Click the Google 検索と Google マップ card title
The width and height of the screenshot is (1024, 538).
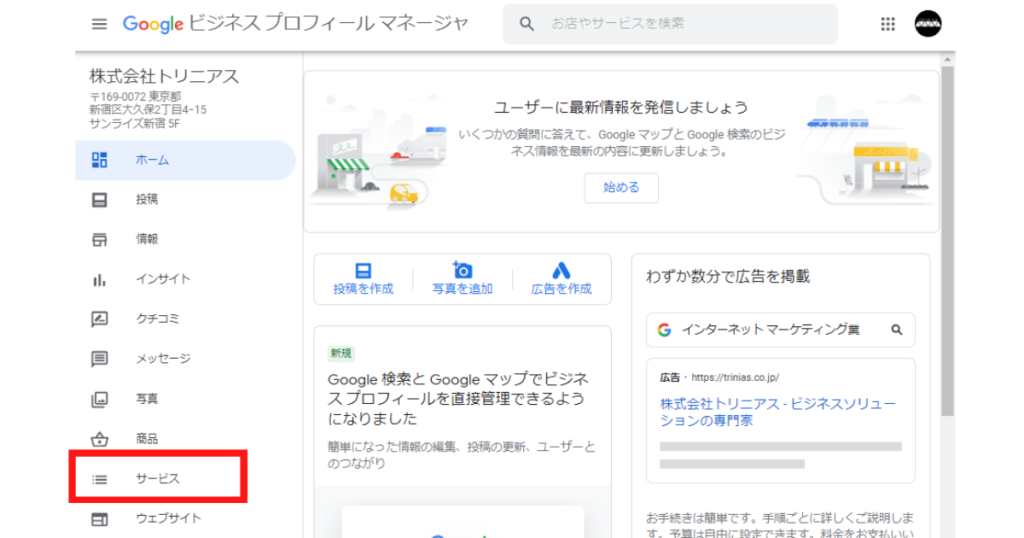[x=458, y=398]
